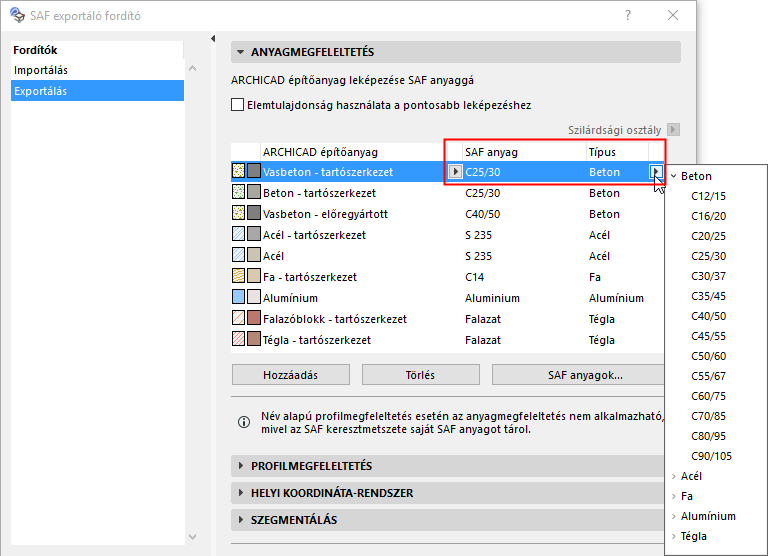
Task: Click hatch fill icon of Falazóblokk - tartószerkezet
Action: [x=239, y=318]
